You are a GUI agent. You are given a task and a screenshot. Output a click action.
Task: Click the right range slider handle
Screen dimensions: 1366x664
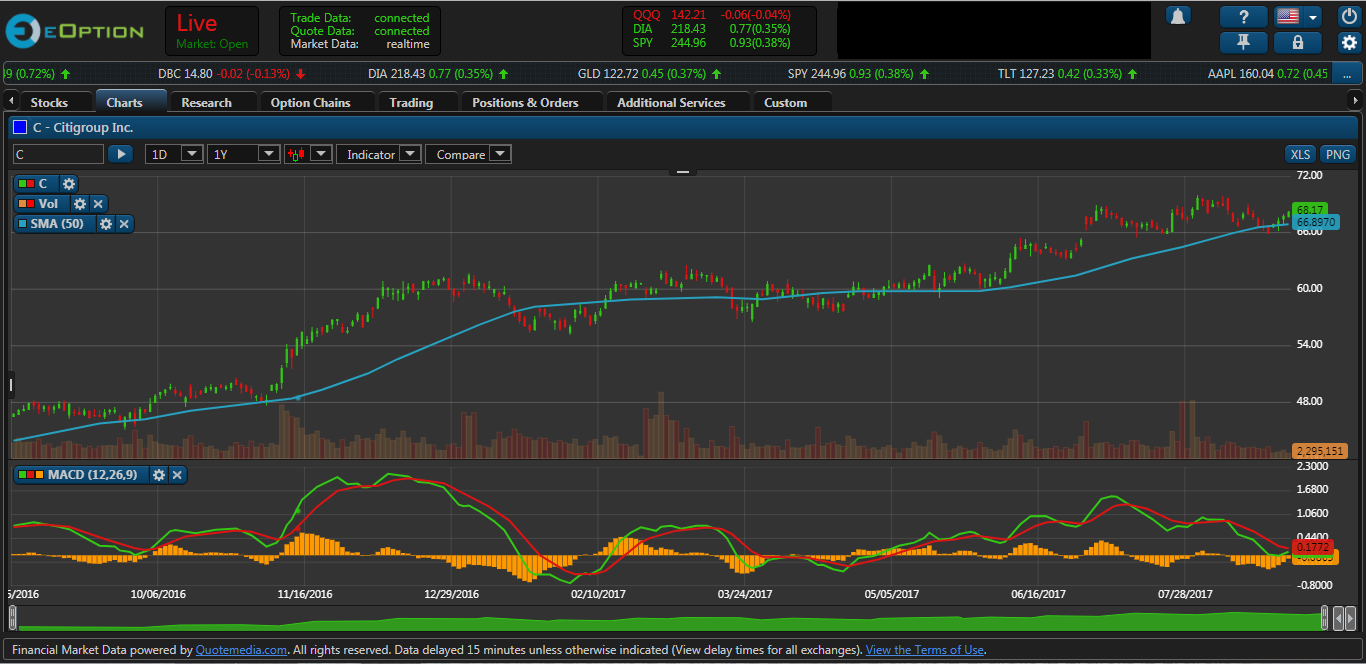[1325, 616]
